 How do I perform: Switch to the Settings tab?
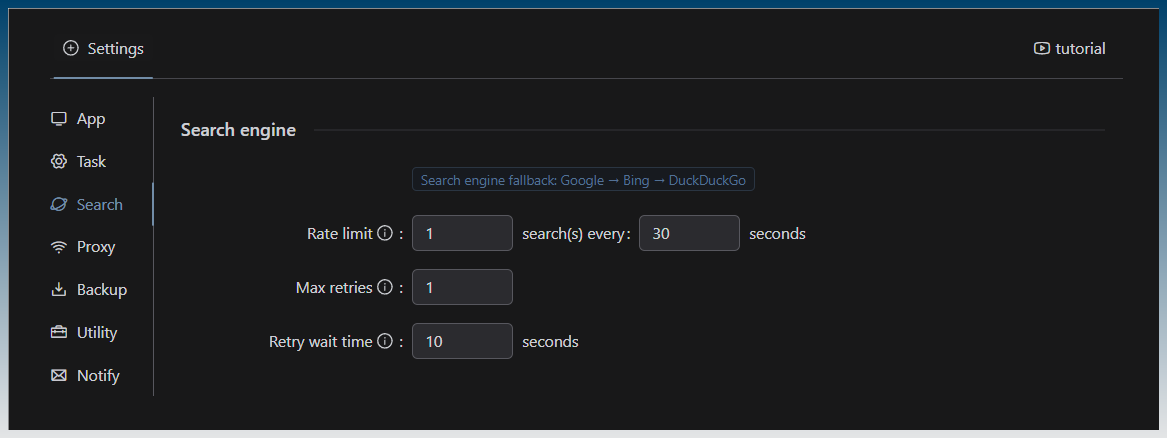click(x=103, y=49)
